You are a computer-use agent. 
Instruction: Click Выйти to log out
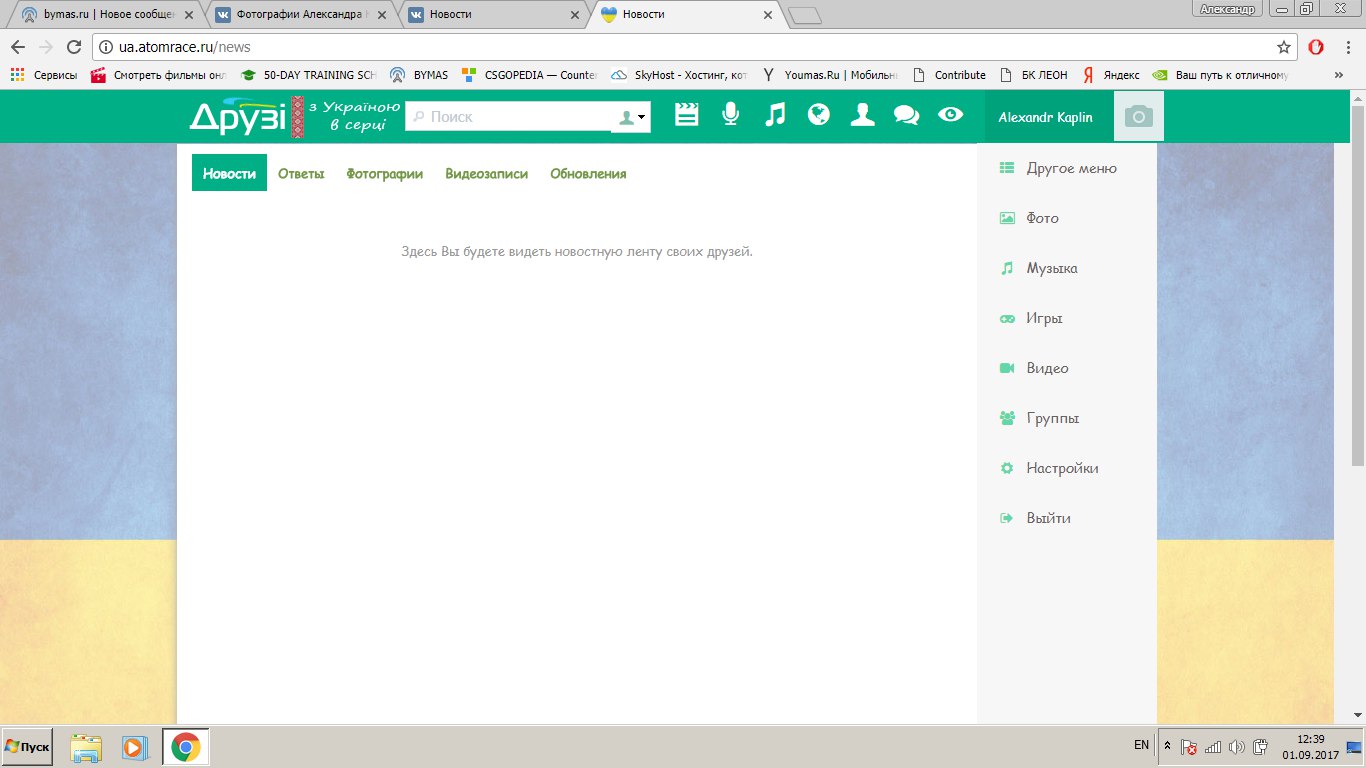pyautogui.click(x=1048, y=518)
